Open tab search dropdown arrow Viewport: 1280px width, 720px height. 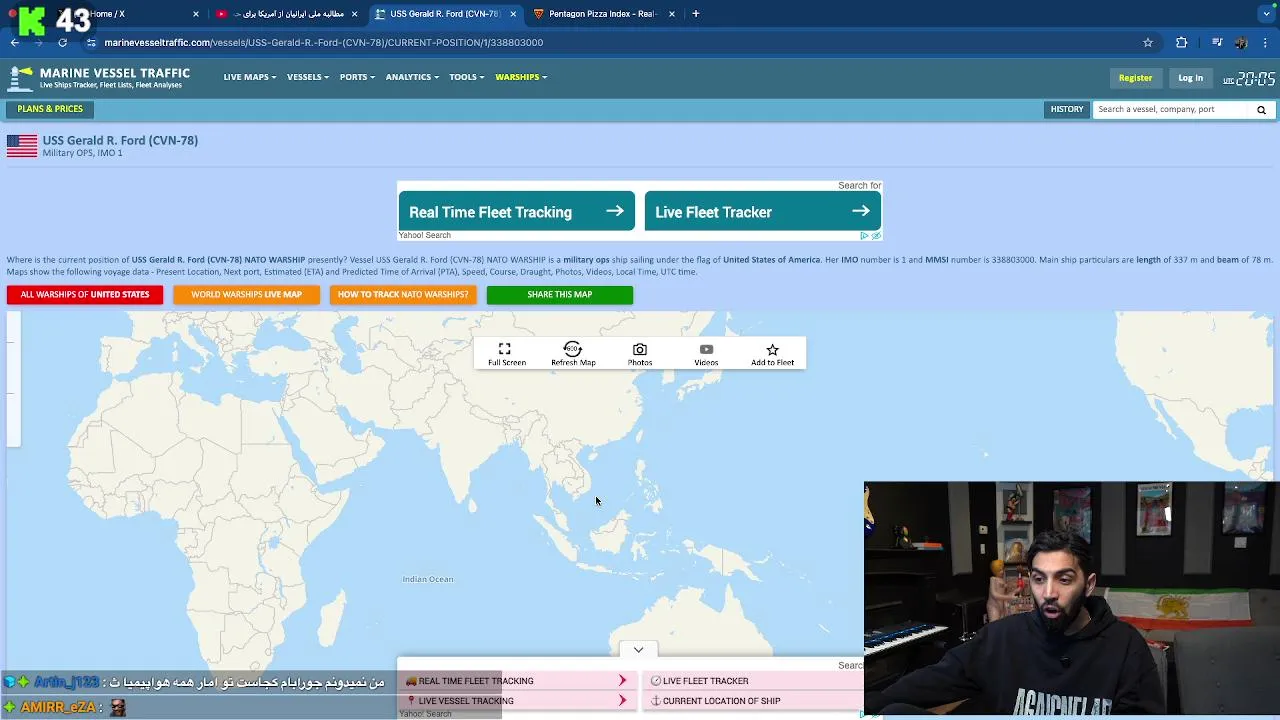(1266, 14)
